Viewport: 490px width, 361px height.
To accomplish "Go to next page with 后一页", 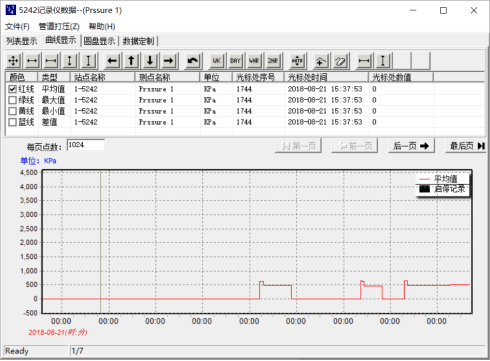I will point(411,146).
